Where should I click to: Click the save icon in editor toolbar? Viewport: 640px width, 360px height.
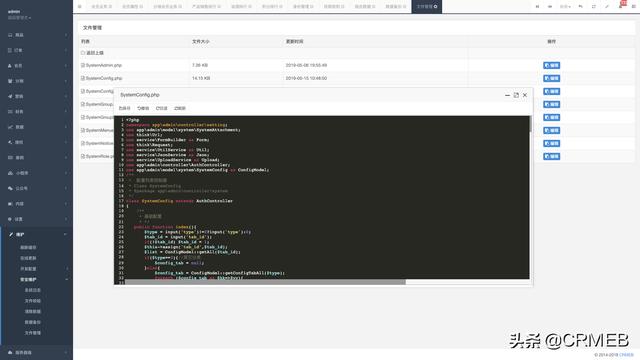pyautogui.click(x=124, y=108)
